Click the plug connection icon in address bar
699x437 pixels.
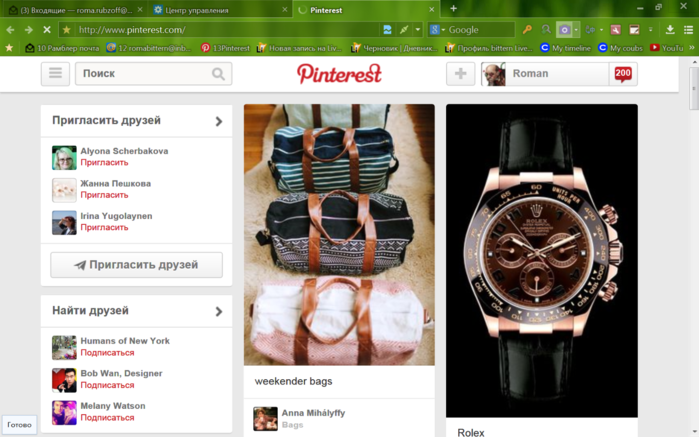(x=404, y=30)
